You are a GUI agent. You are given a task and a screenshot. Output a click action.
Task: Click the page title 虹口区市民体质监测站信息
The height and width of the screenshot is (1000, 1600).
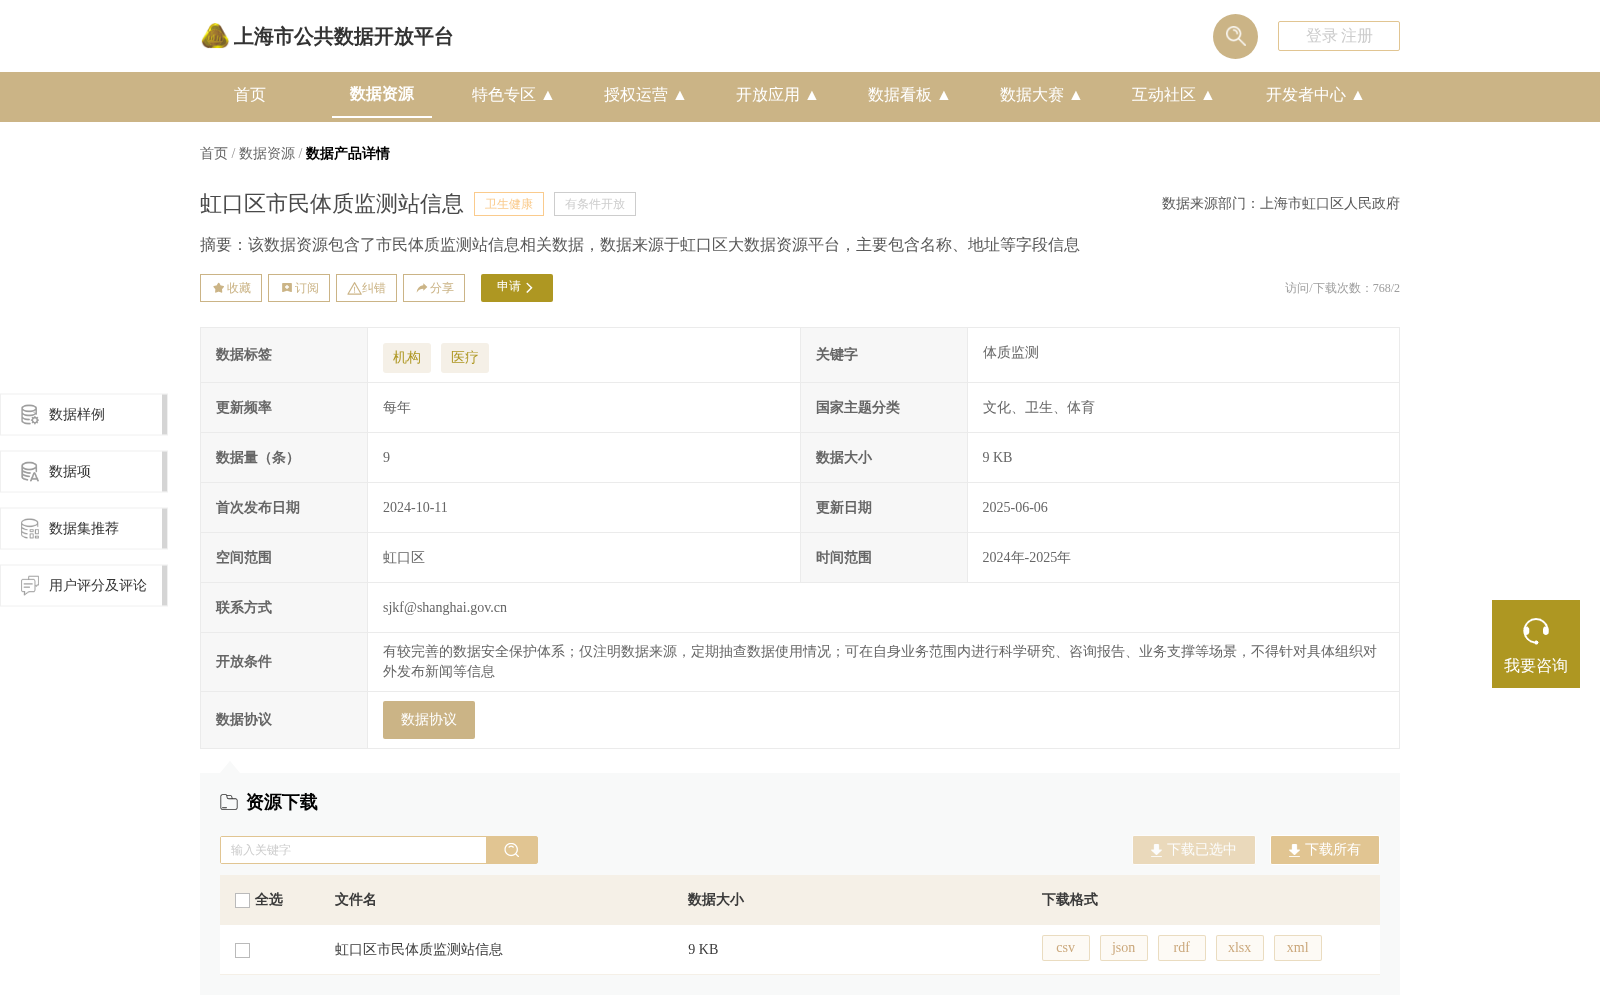click(332, 204)
